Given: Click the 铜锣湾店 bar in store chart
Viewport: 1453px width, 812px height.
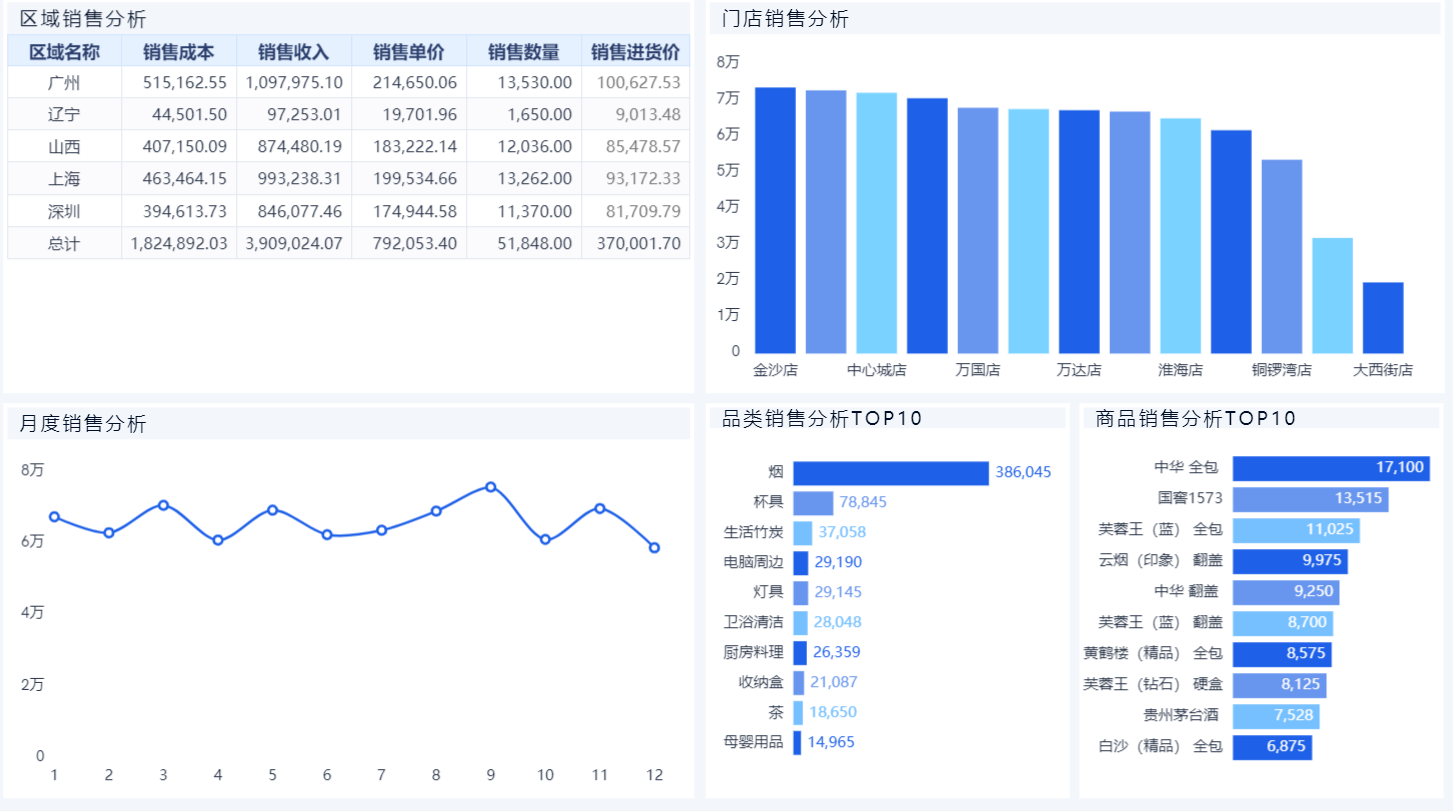Looking at the screenshot, I should 1282,256.
